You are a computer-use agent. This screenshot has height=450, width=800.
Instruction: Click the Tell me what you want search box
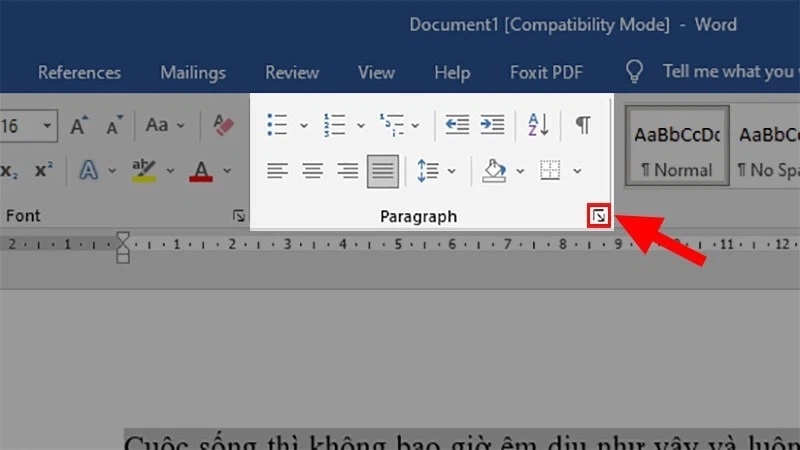point(728,71)
